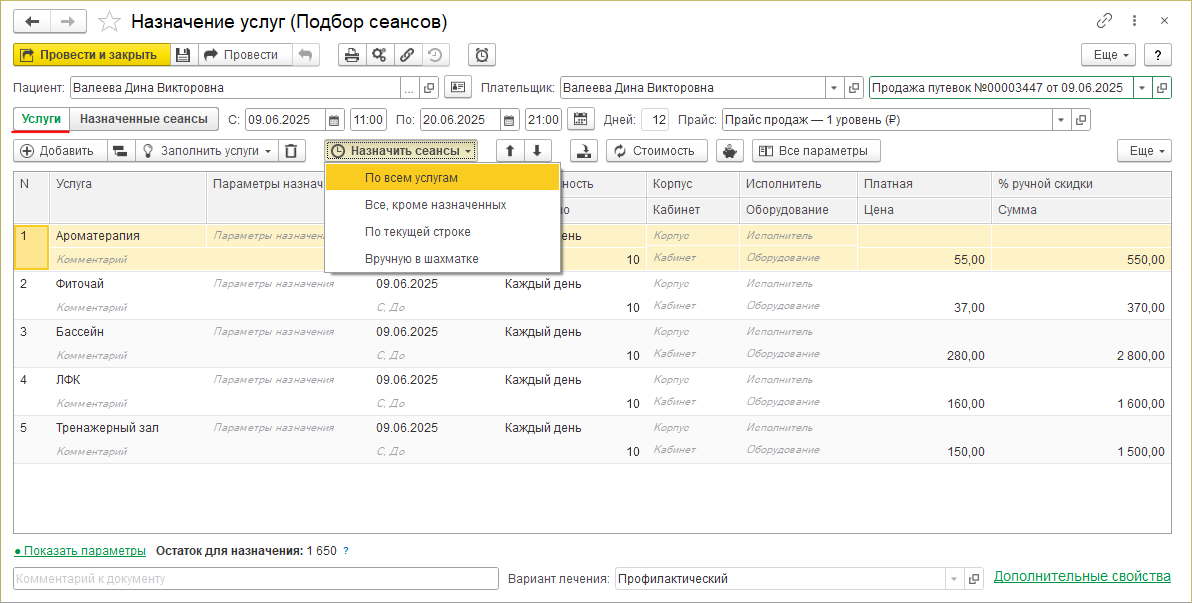The image size is (1192, 603).
Task: Click the piggy bank icon
Action: [731, 151]
